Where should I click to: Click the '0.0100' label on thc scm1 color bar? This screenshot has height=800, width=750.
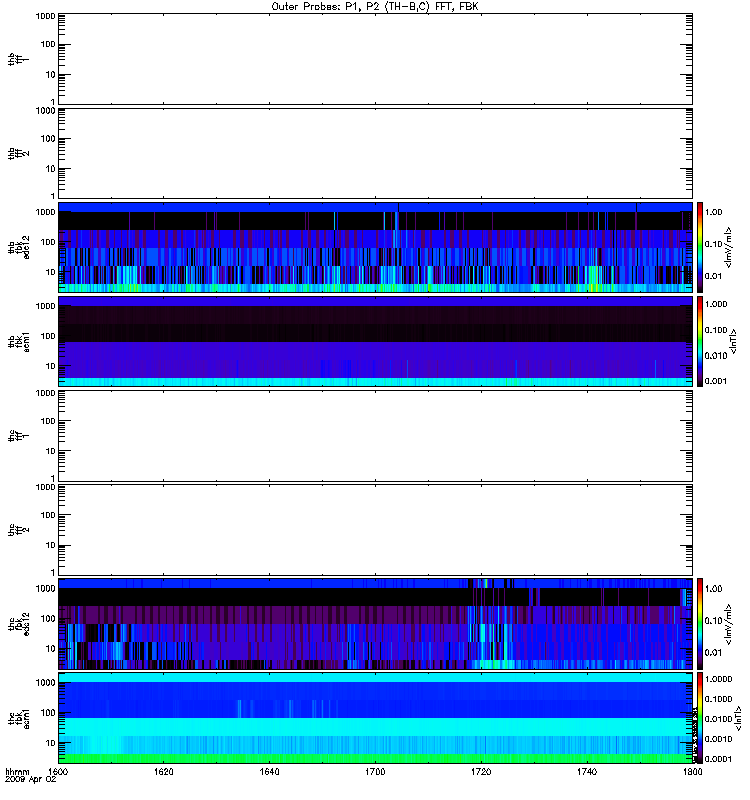pyautogui.click(x=718, y=719)
